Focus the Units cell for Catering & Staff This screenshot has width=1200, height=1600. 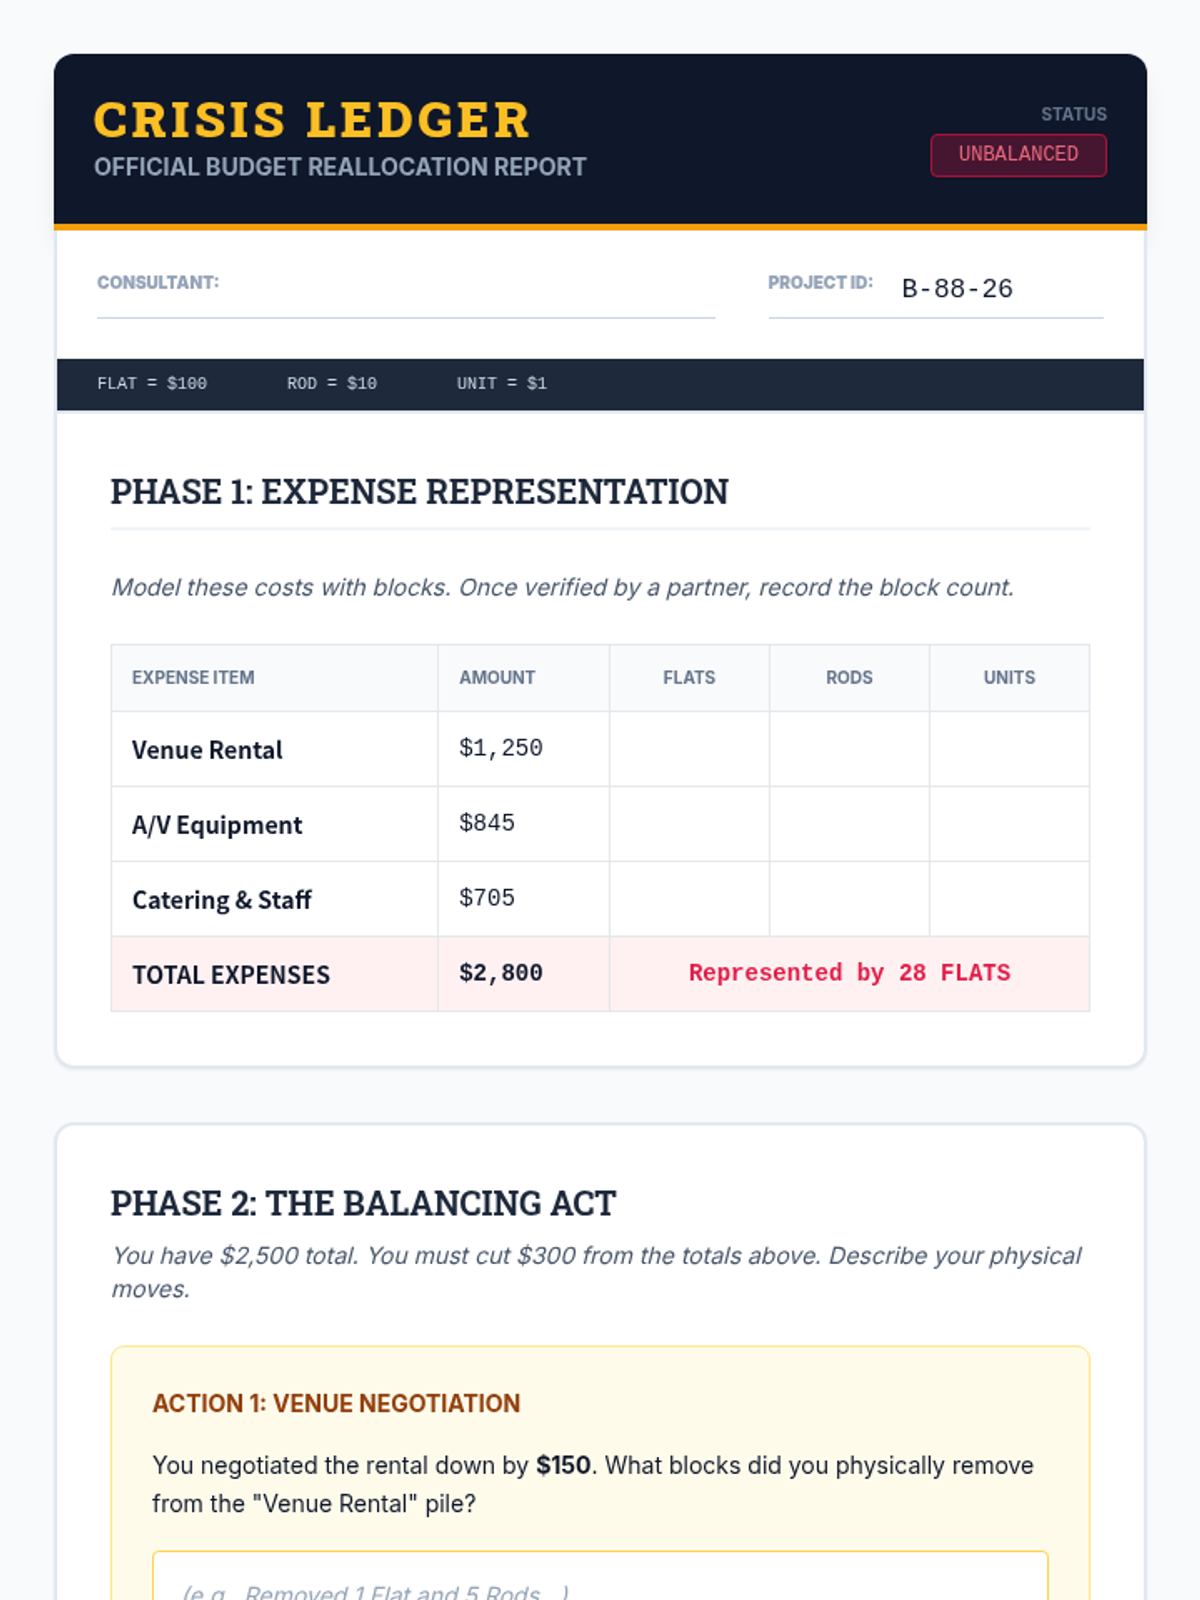1009,899
